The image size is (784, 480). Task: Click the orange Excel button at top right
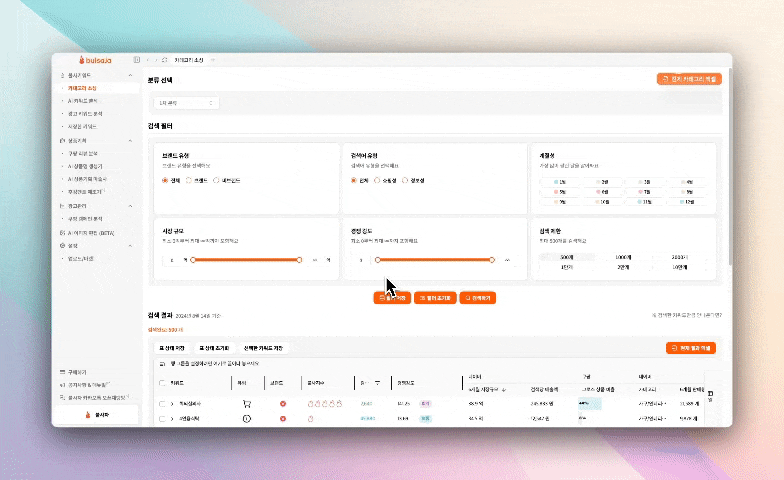(689, 79)
